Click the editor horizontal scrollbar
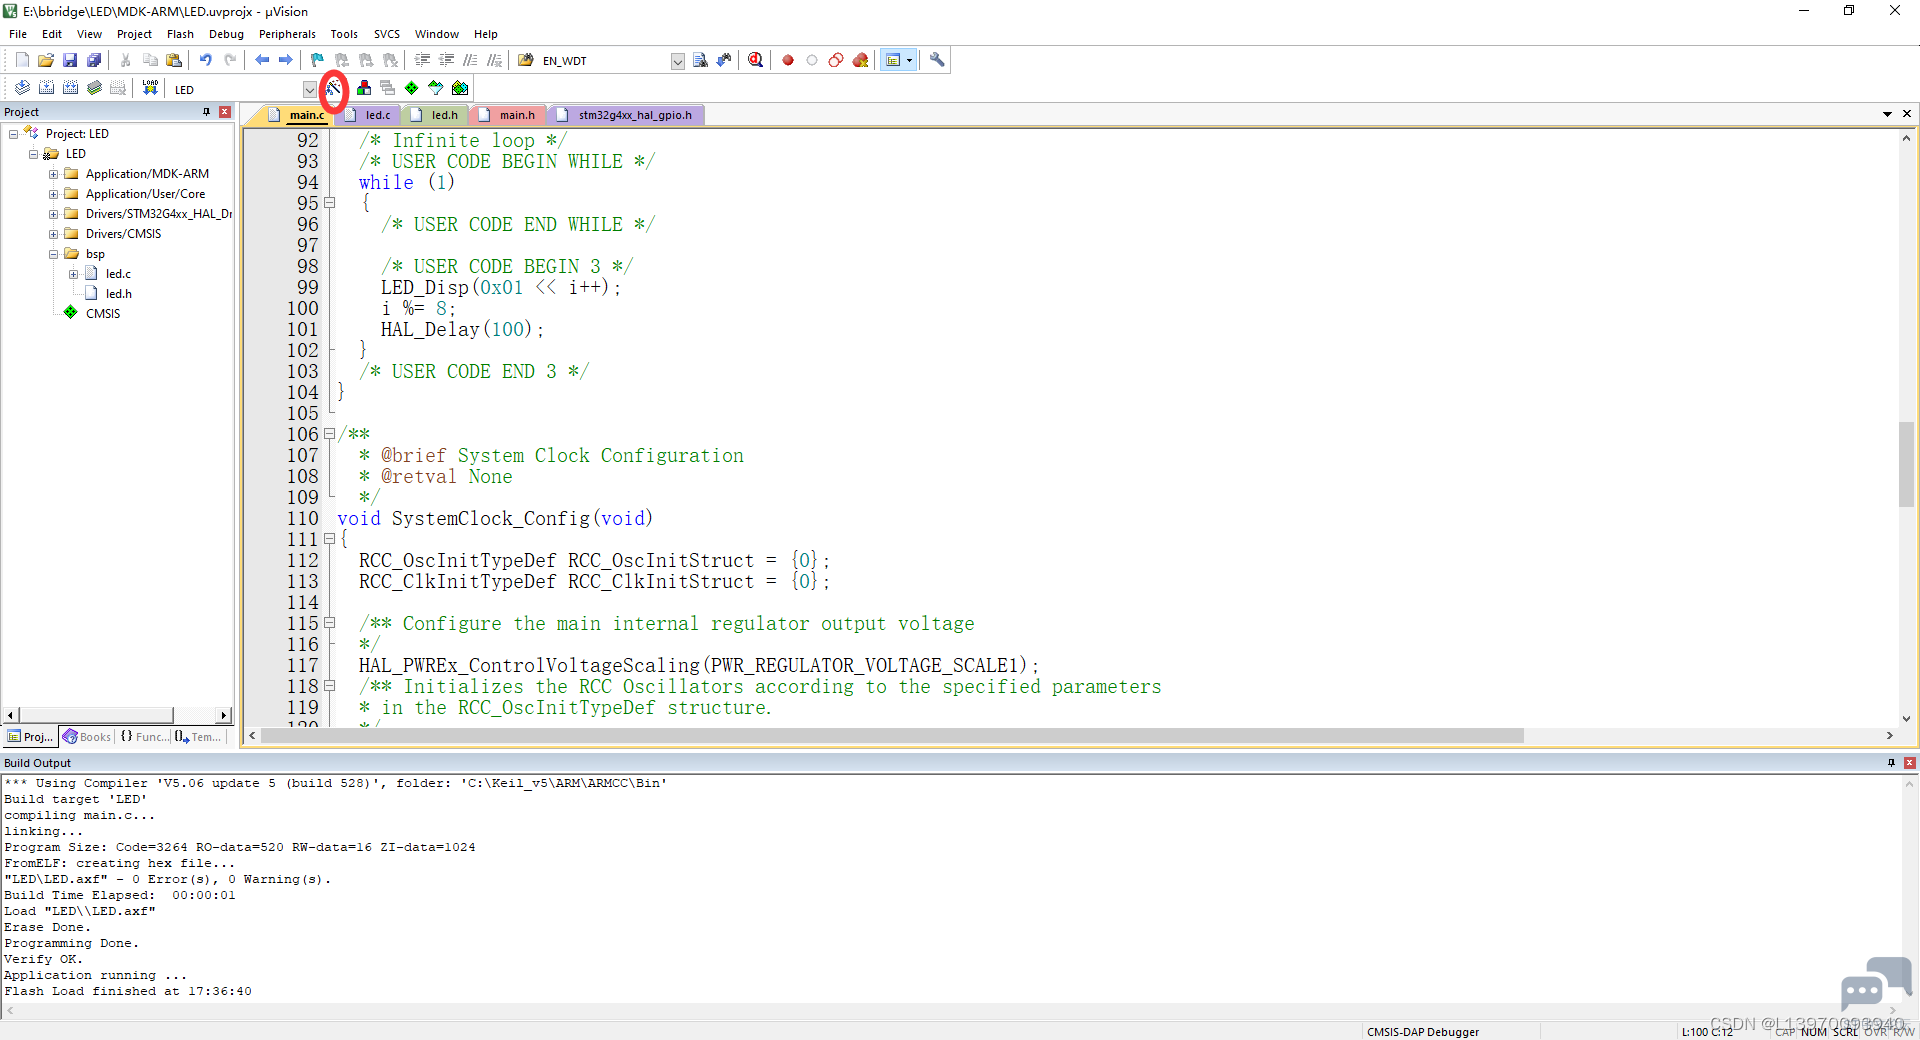 coord(892,736)
